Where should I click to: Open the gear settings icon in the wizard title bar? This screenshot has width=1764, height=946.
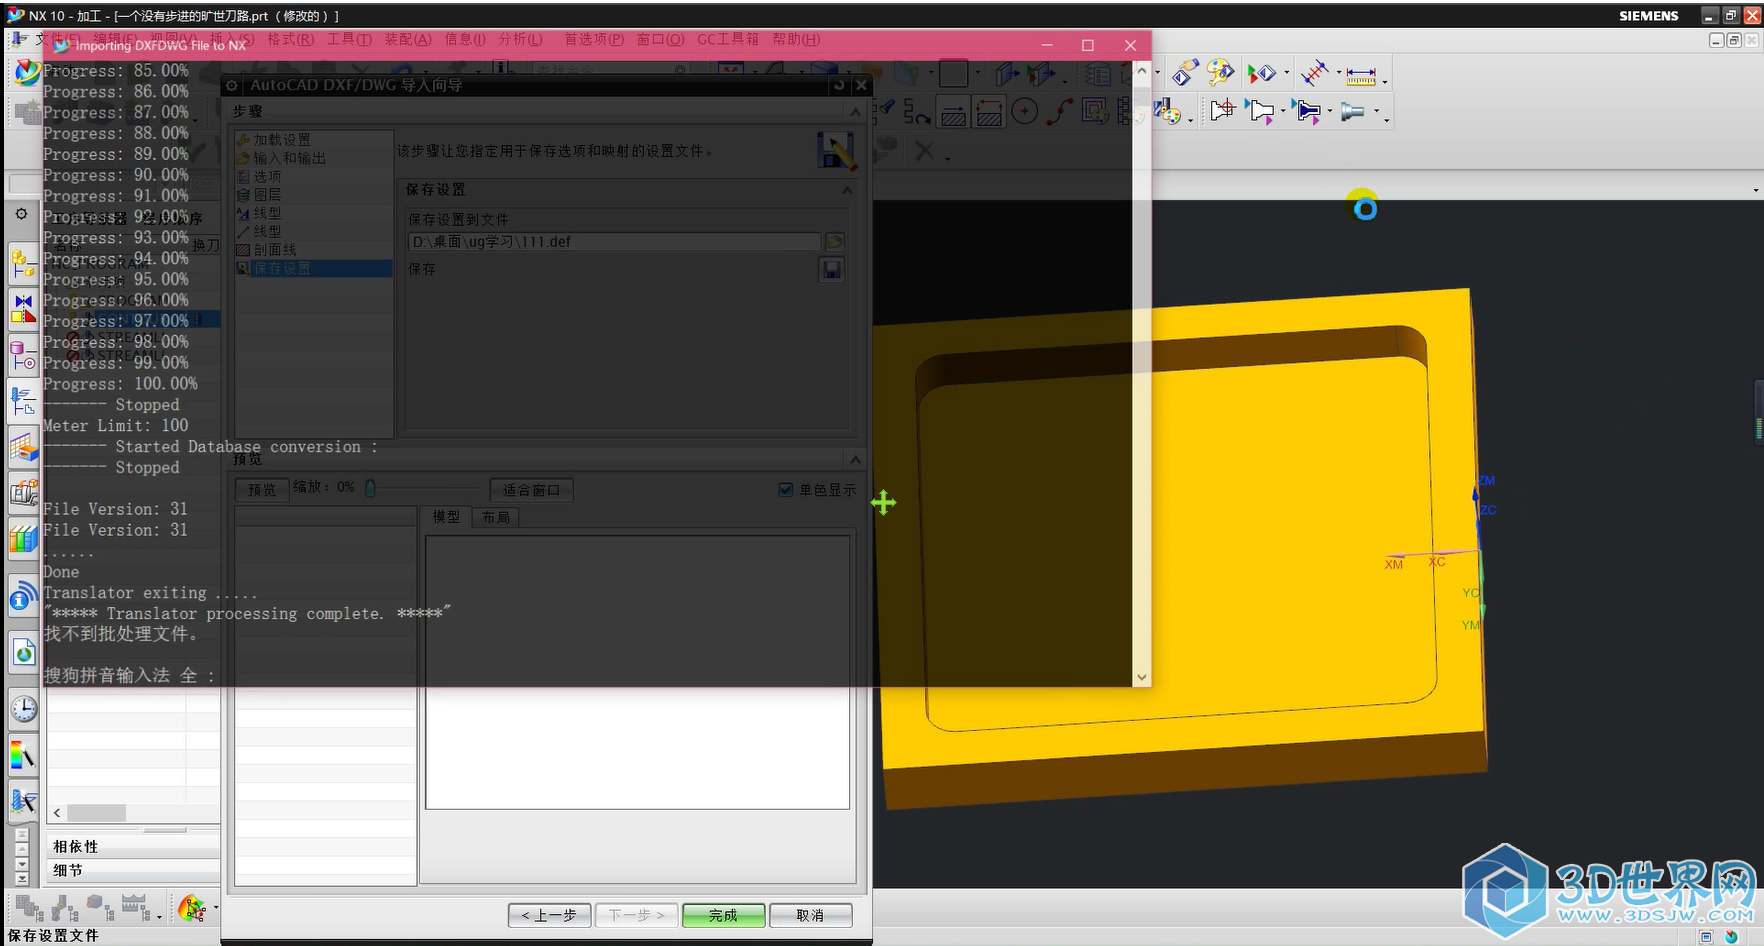pyautogui.click(x=231, y=86)
